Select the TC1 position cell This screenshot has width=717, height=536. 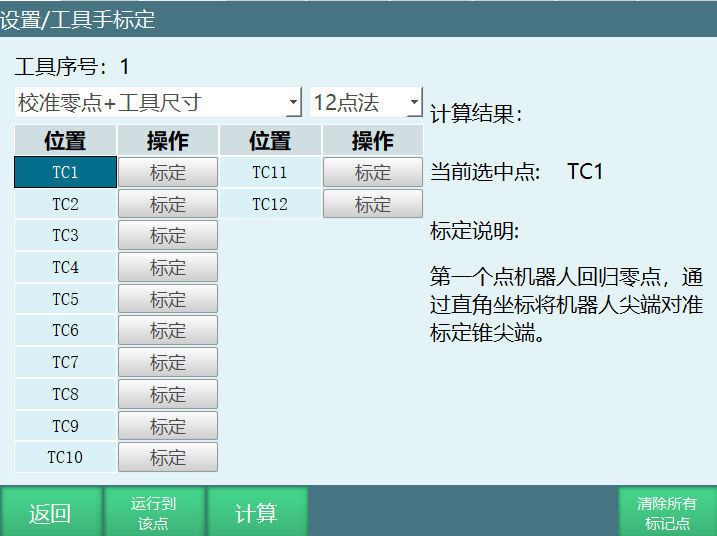(65, 172)
